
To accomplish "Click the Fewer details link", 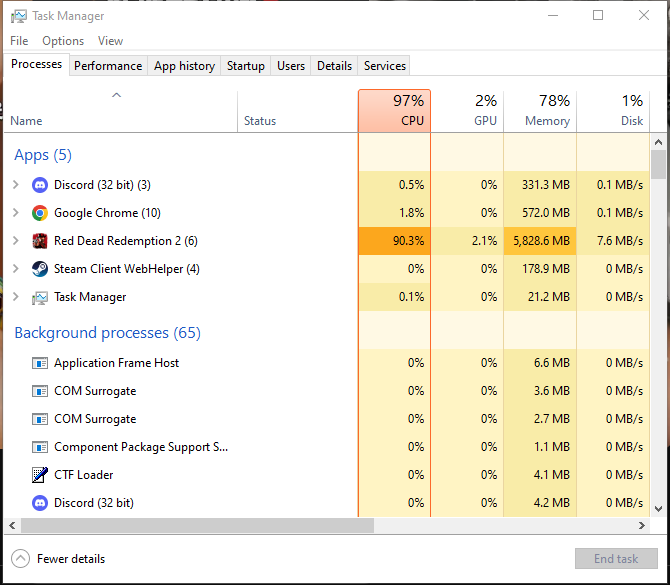I will click(x=71, y=559).
